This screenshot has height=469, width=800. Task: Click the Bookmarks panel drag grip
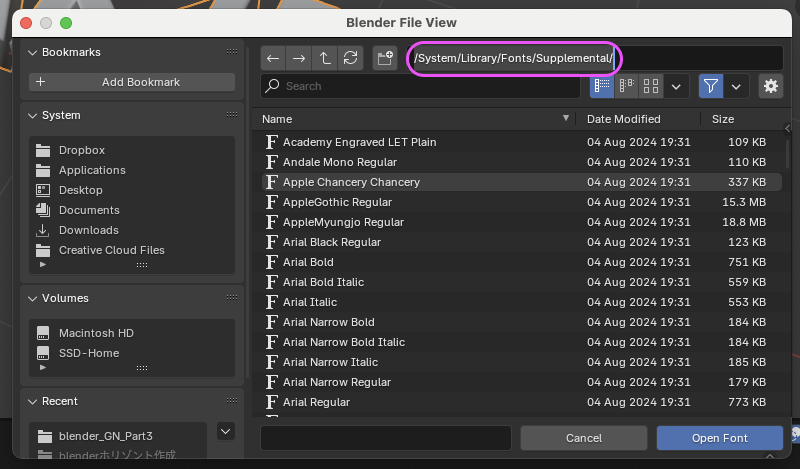[232, 52]
